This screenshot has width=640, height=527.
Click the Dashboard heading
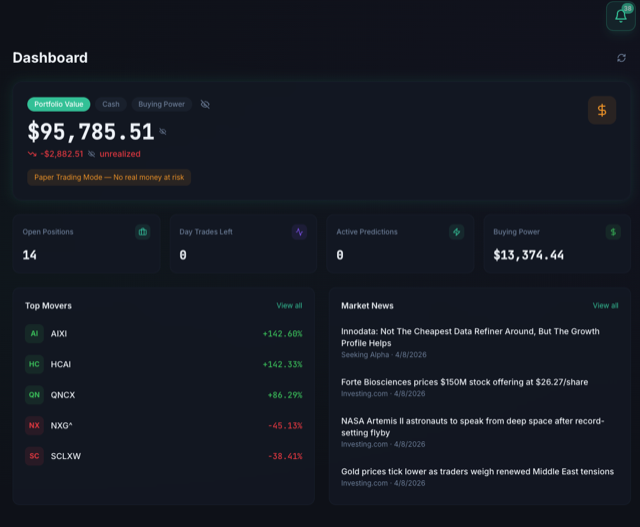50,58
